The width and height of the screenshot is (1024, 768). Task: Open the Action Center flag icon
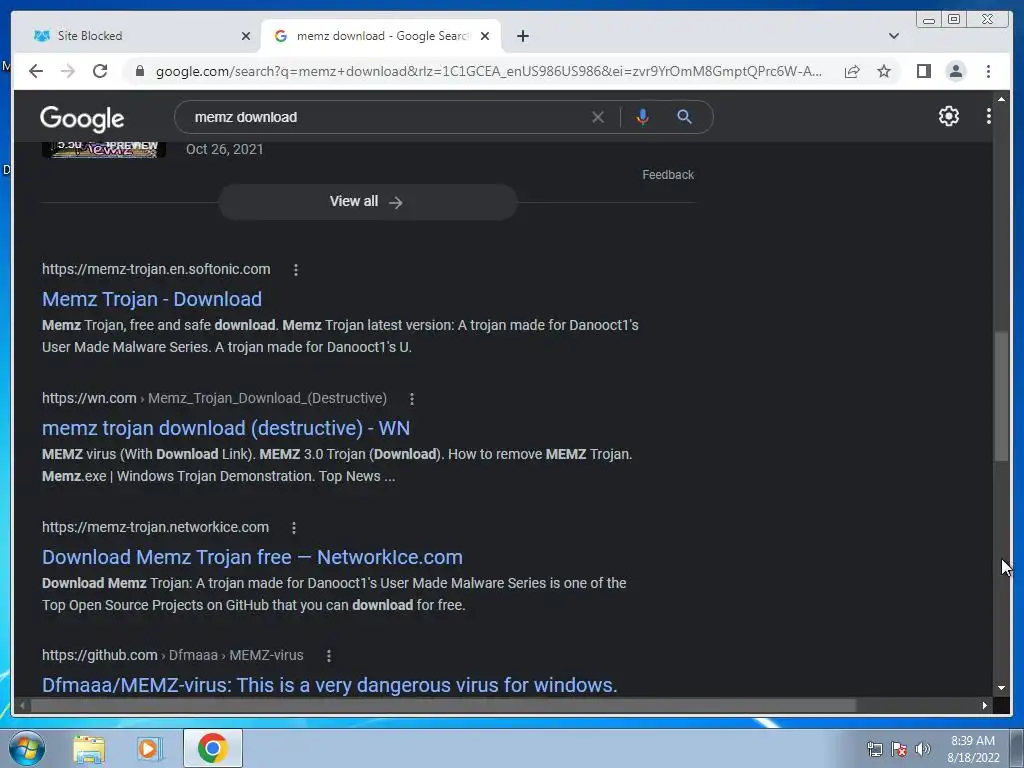(x=899, y=749)
